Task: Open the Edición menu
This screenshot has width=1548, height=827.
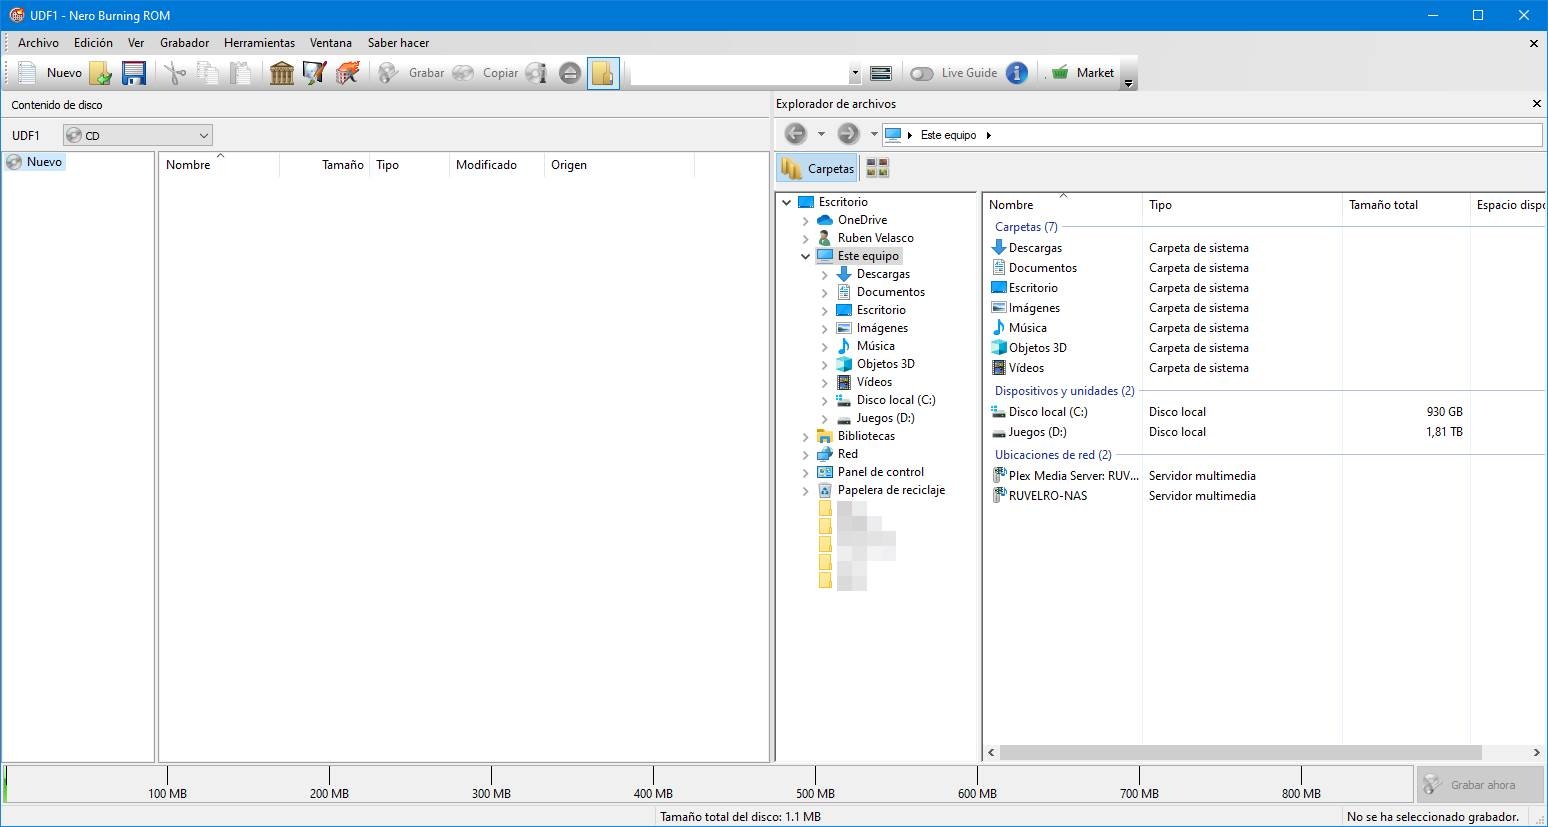Action: point(93,43)
